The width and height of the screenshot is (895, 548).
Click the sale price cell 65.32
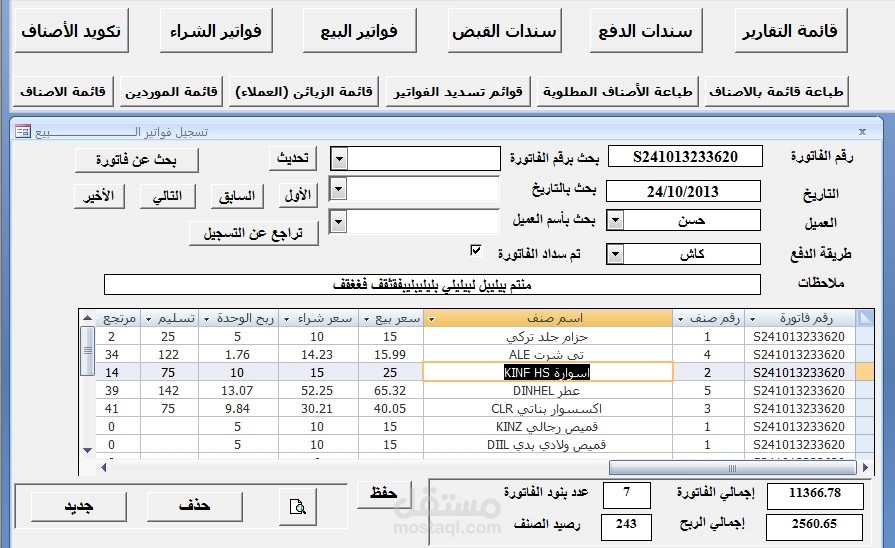point(390,390)
